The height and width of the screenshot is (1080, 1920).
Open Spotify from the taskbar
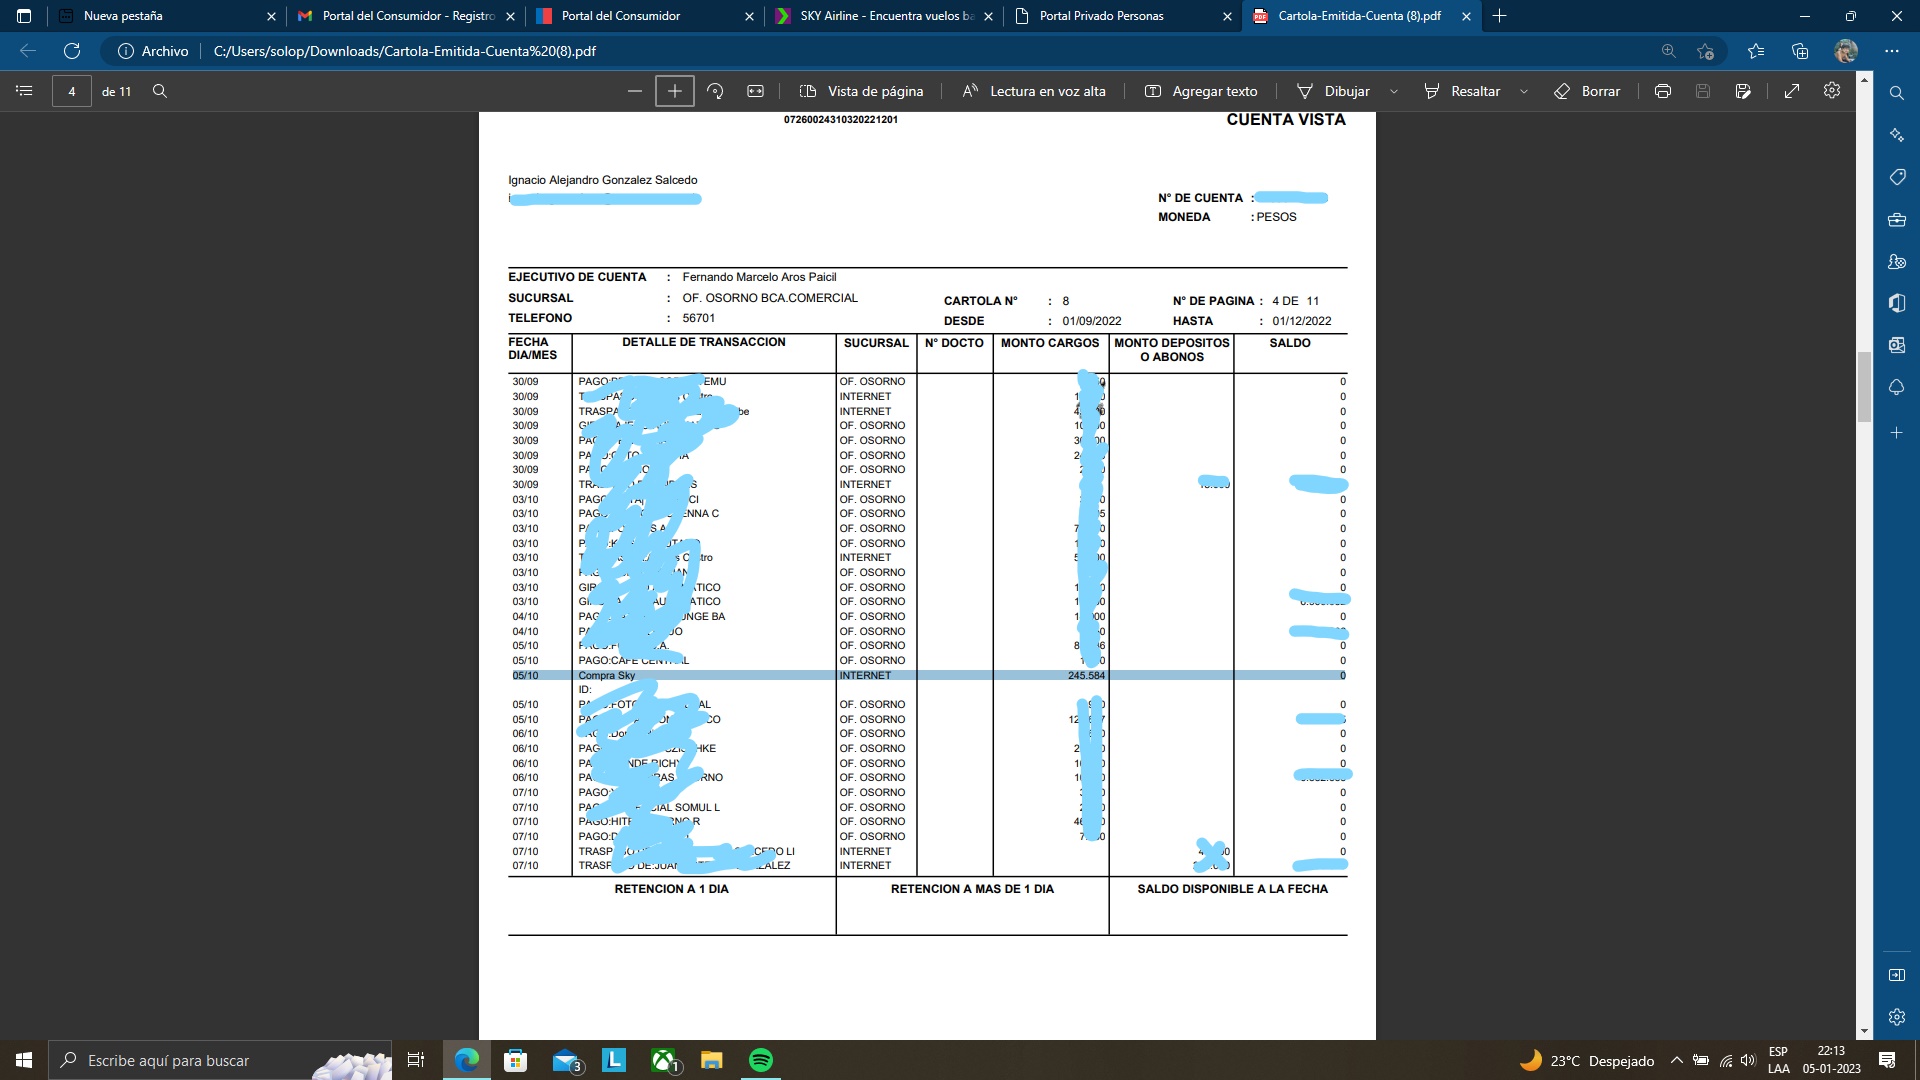(x=761, y=1060)
